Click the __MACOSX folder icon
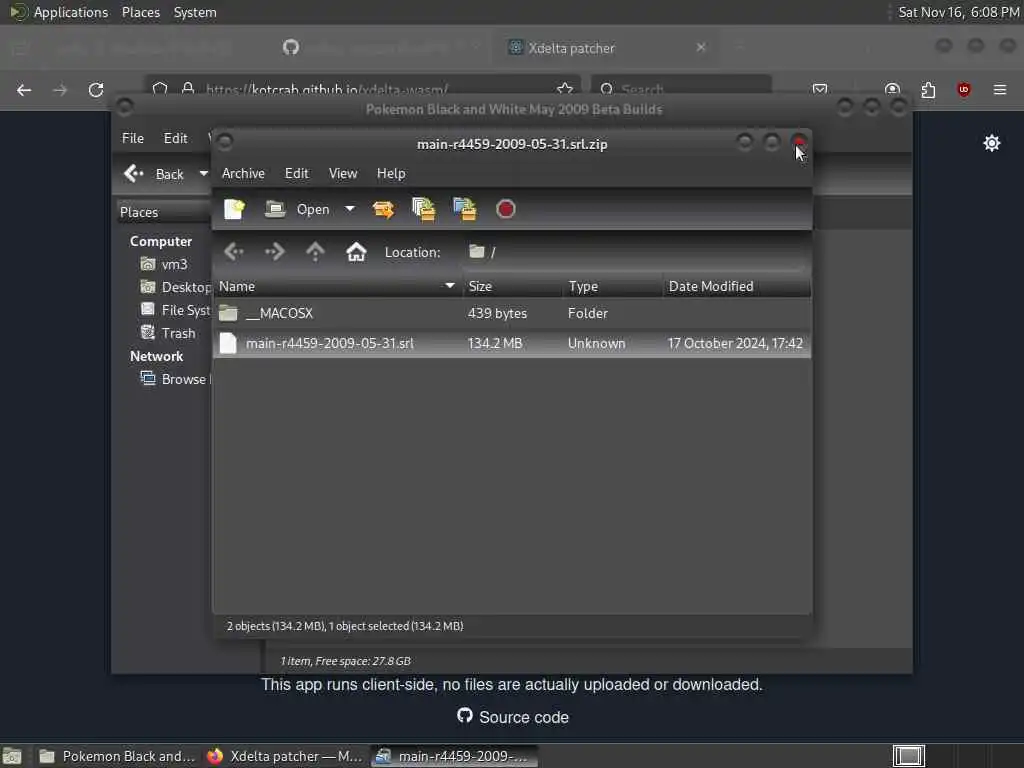 [x=228, y=313]
